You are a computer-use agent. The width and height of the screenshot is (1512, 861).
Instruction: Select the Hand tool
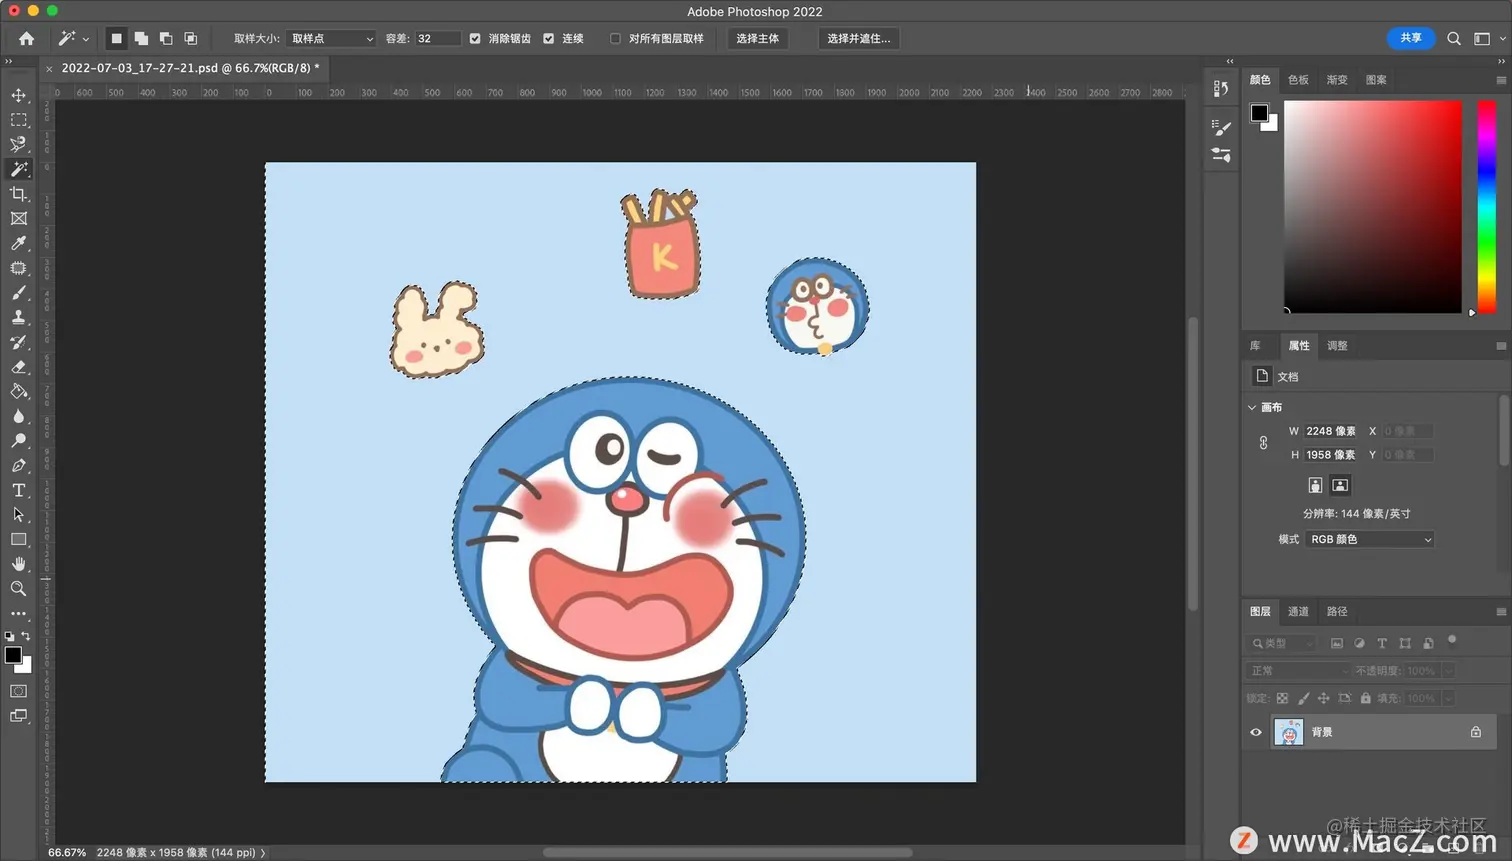(x=18, y=564)
